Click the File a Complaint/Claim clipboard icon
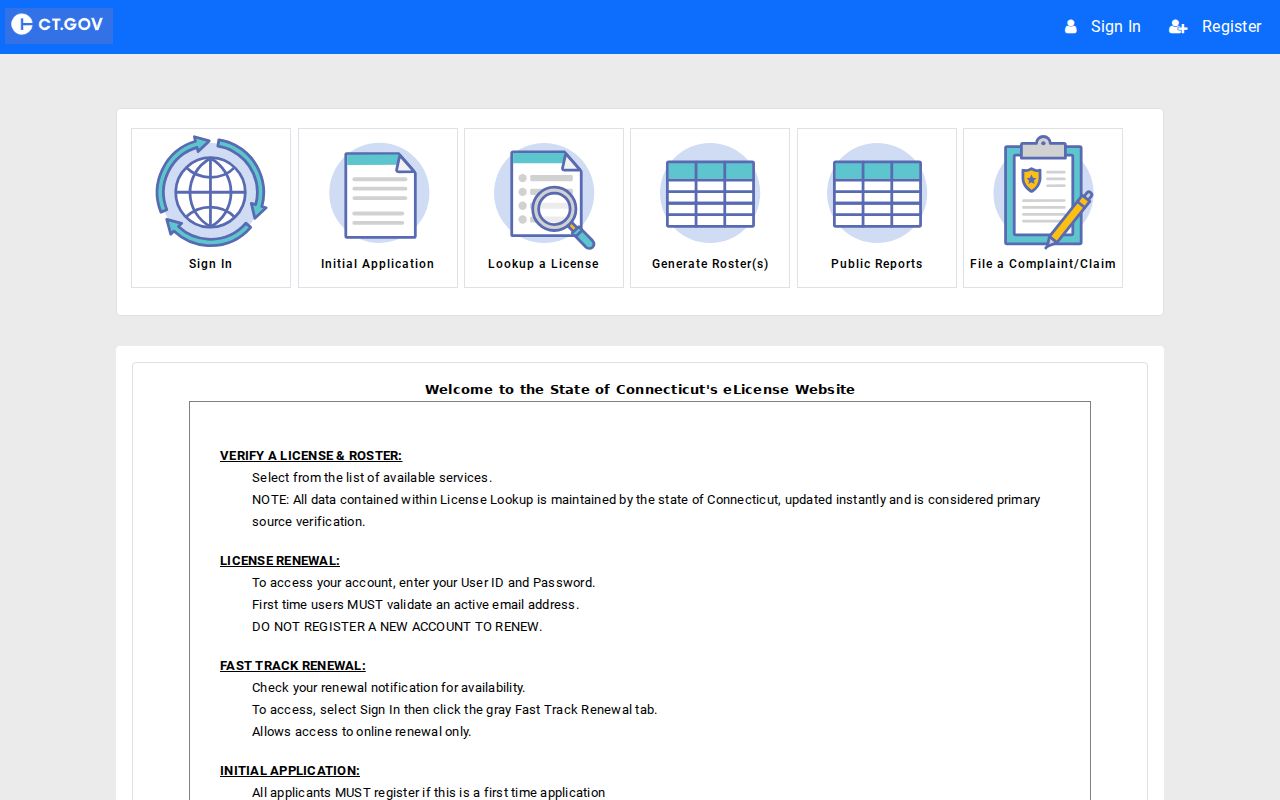The image size is (1280, 800). tap(1043, 192)
